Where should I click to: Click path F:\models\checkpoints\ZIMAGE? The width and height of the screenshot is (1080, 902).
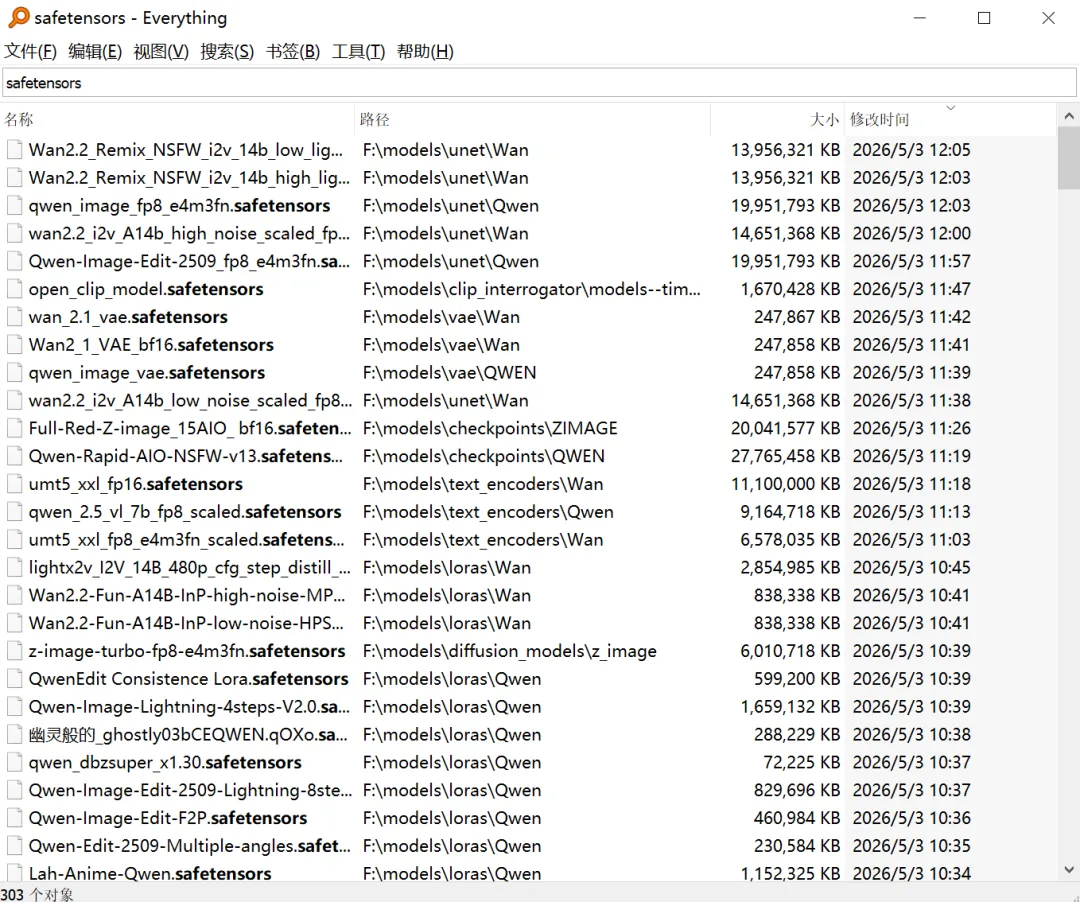tap(490, 428)
